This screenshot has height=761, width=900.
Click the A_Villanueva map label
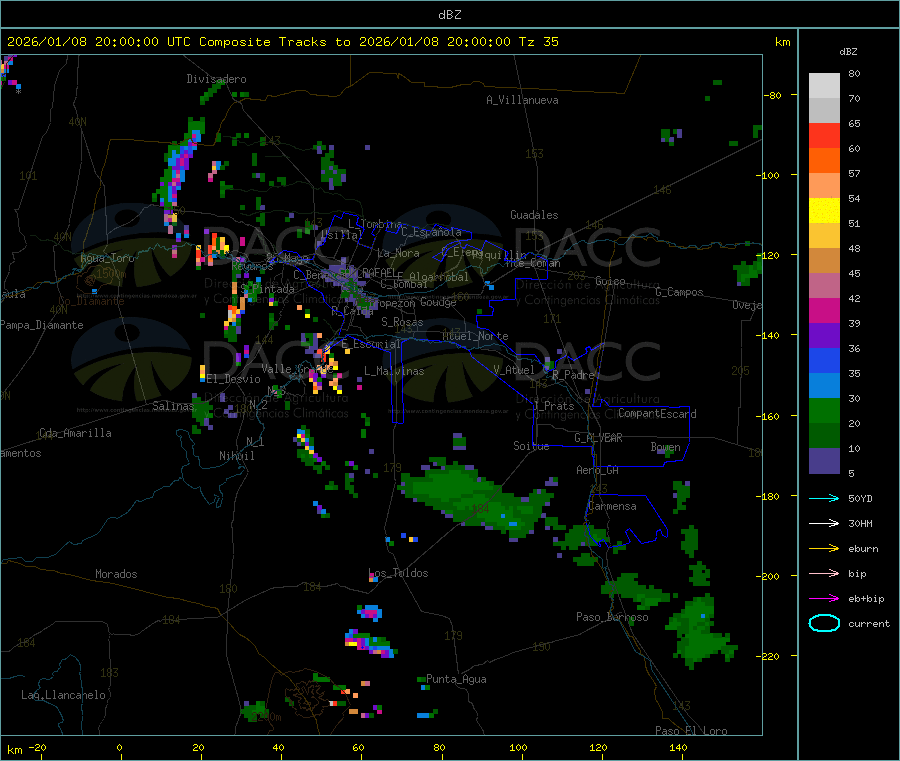click(522, 100)
